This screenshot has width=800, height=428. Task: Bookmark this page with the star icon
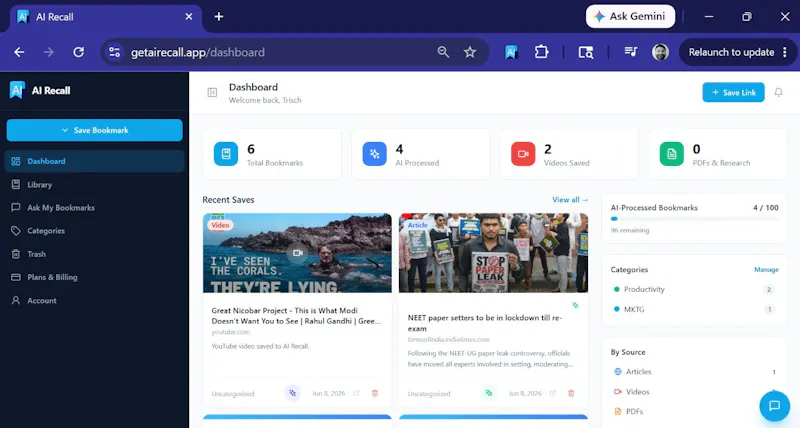(470, 52)
